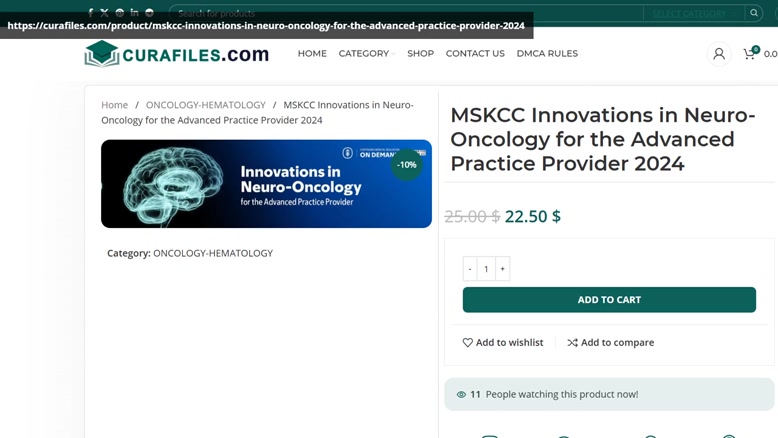This screenshot has width=778, height=438.
Task: Open the Neuro-Oncology product image
Action: tap(266, 184)
